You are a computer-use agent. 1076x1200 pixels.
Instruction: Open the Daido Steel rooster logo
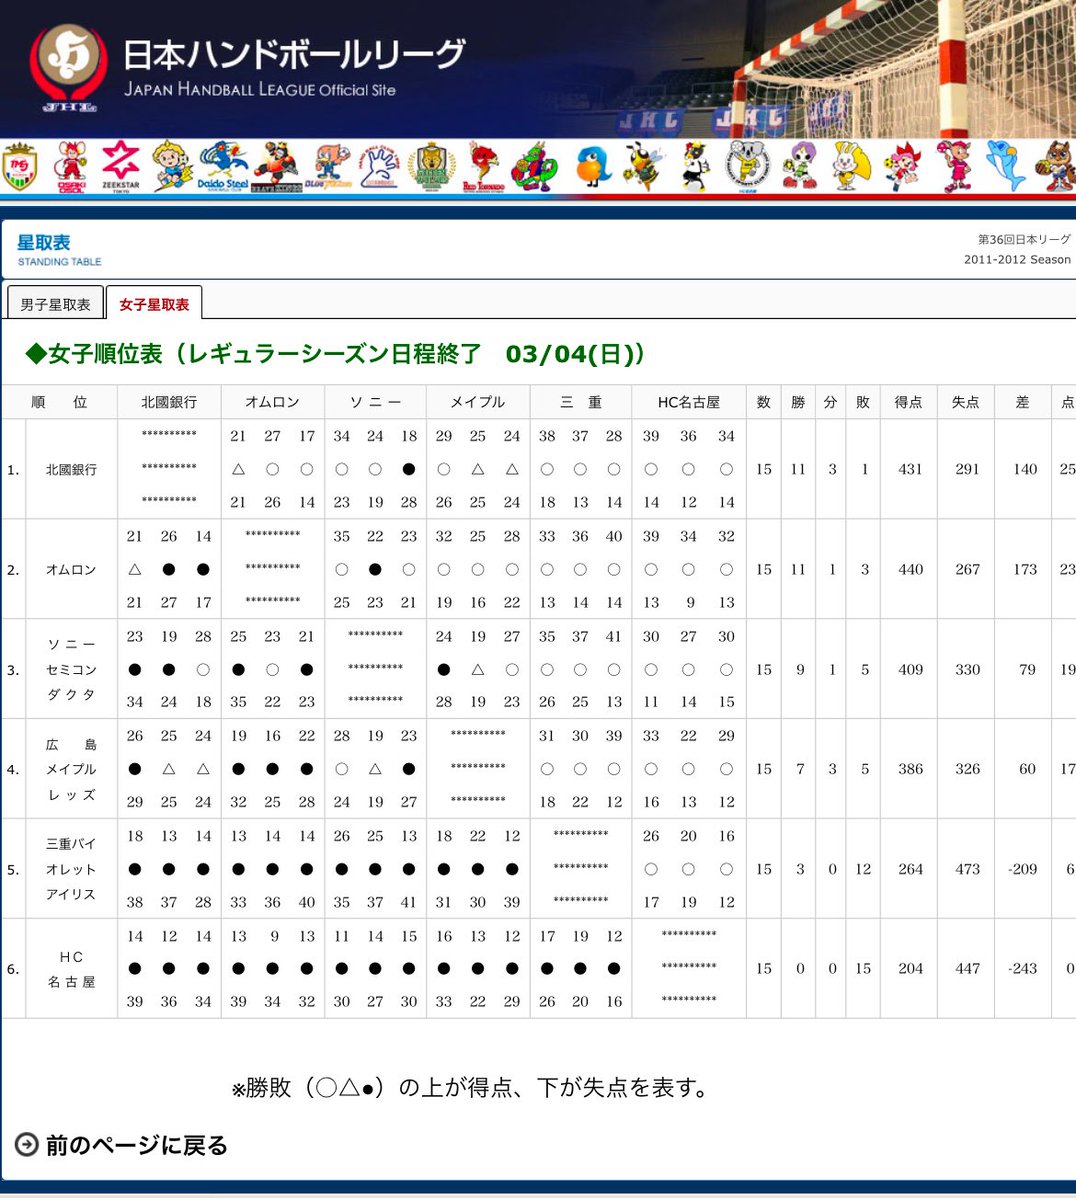pyautogui.click(x=222, y=166)
